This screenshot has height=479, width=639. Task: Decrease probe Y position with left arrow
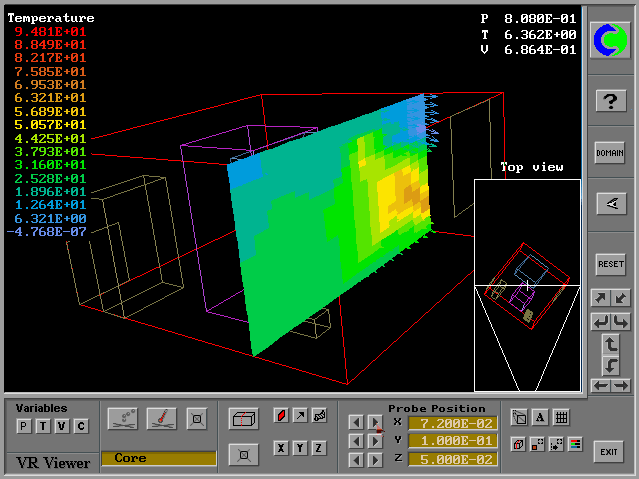(x=356, y=441)
